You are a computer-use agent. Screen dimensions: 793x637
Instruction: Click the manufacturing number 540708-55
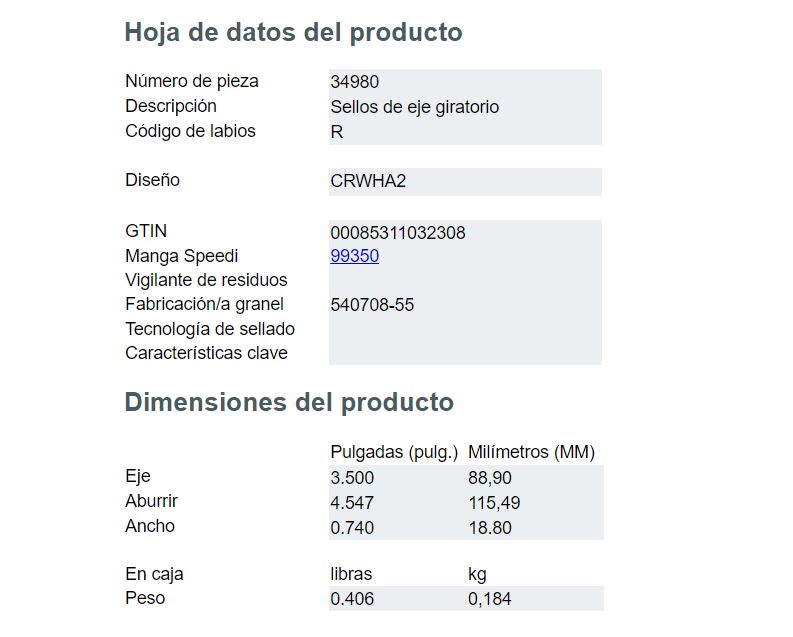(372, 305)
